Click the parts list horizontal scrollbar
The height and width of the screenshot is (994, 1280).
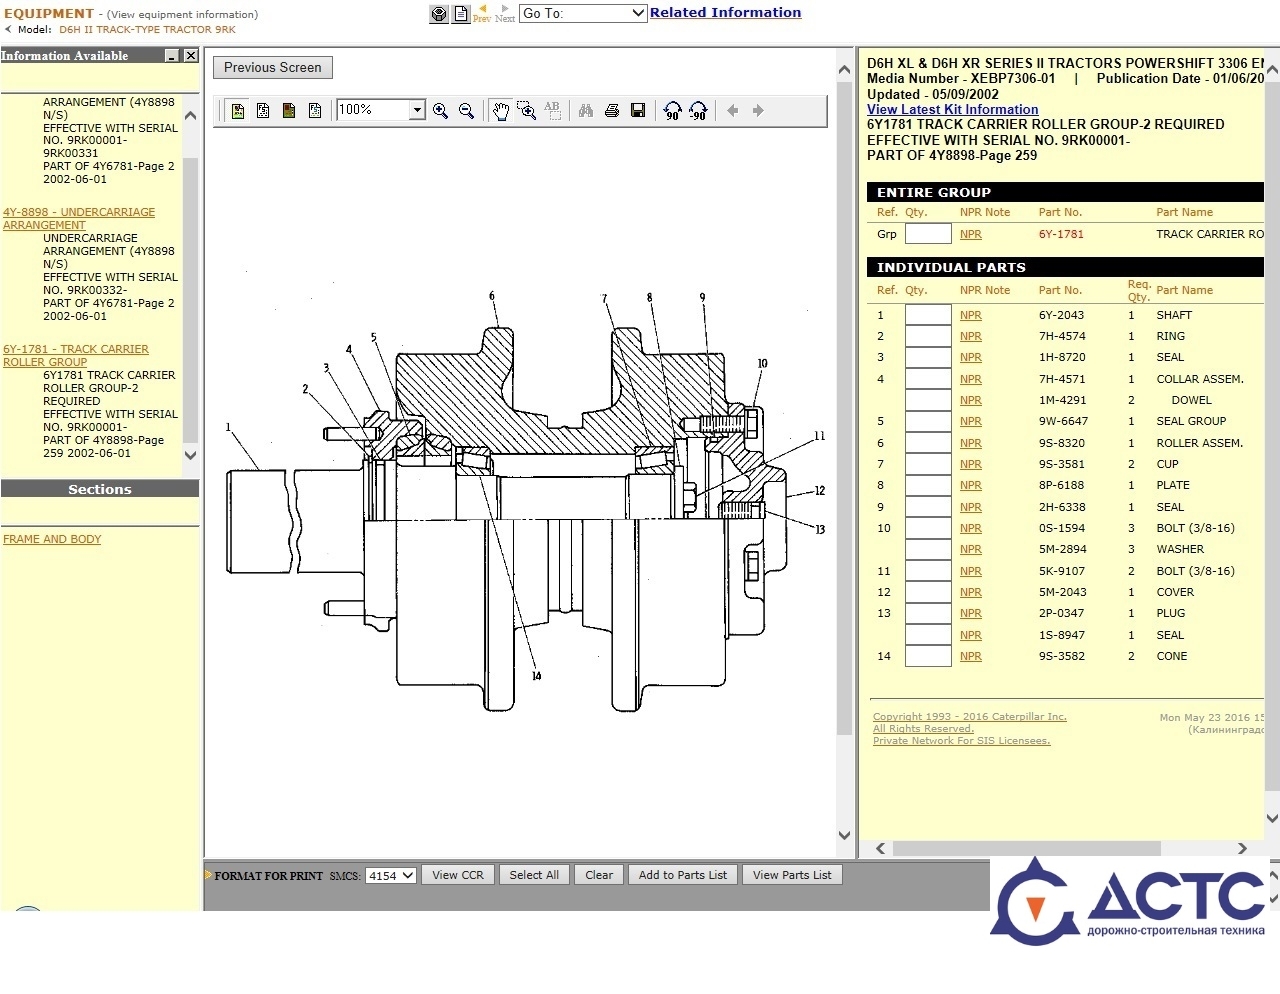click(x=1025, y=848)
